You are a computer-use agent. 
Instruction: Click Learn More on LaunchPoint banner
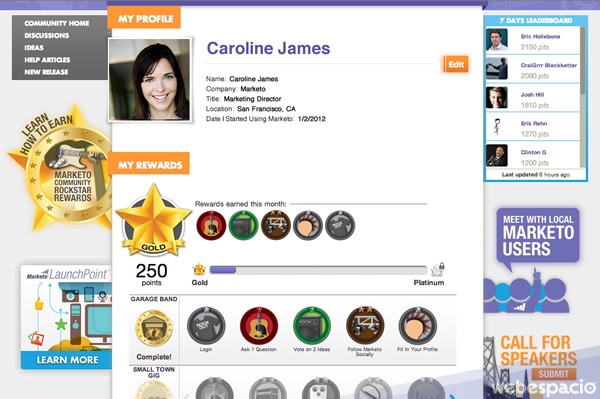[67, 360]
